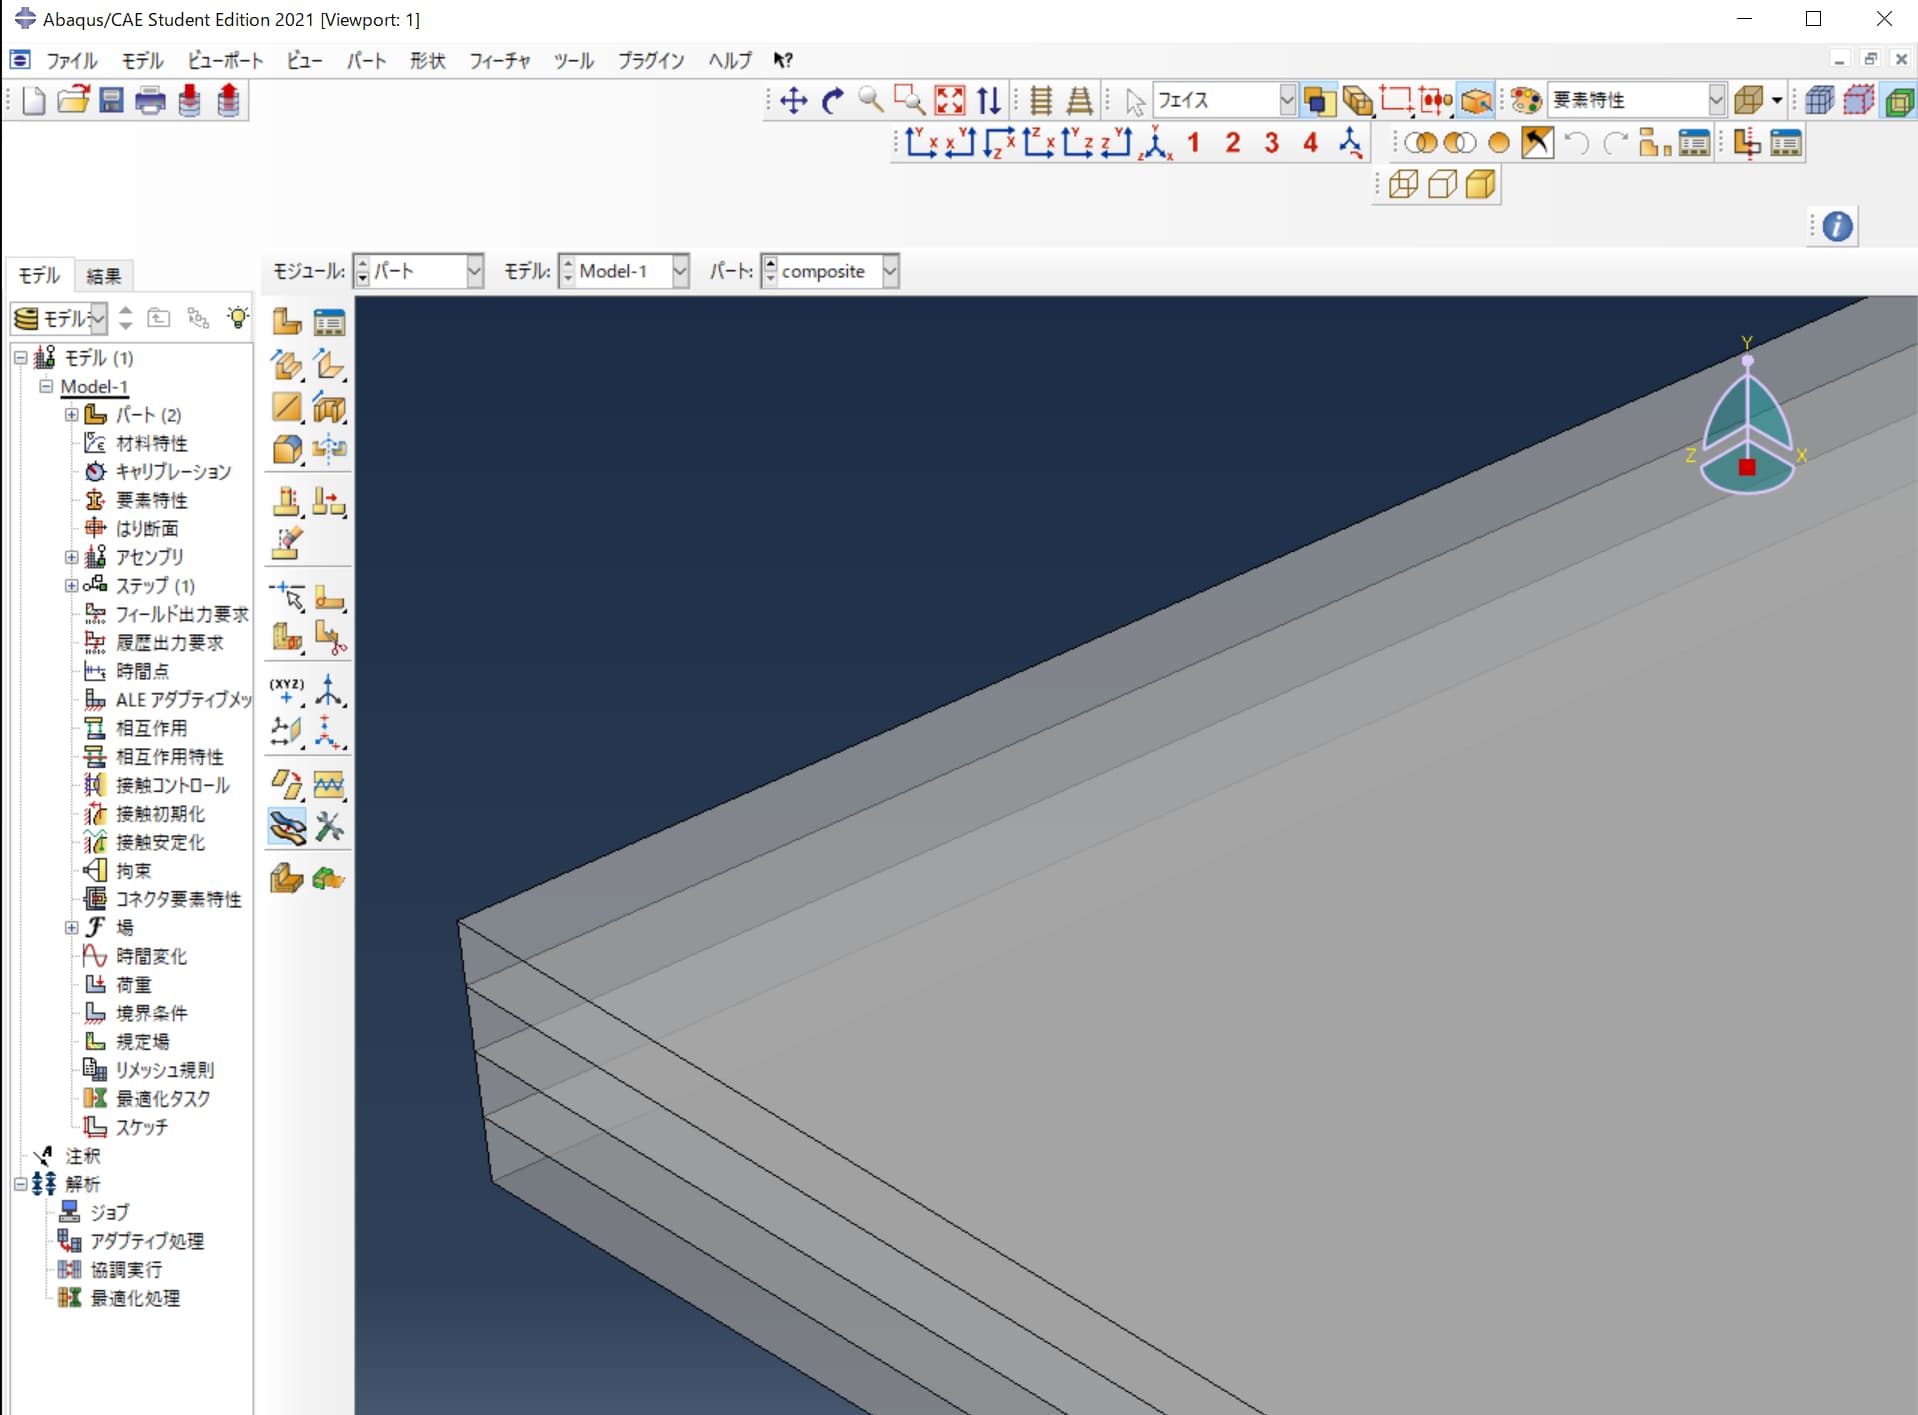This screenshot has width=1918, height=1415.
Task: Cycle the part selector stepper arrows
Action: 771,271
